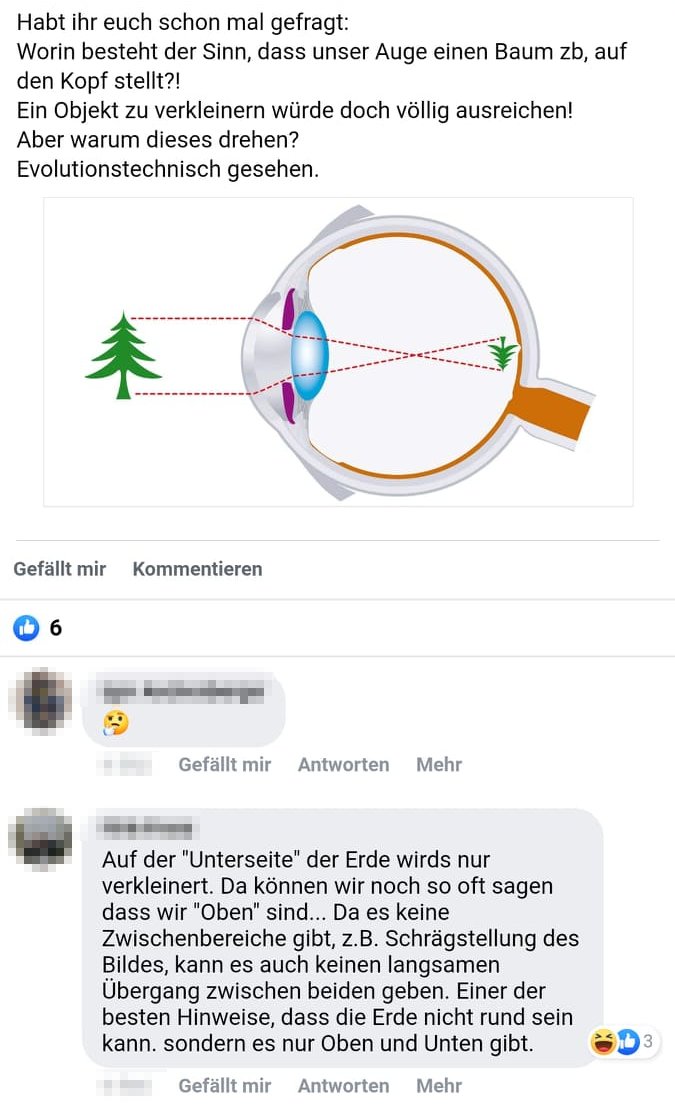Like the second comment via Gefällt mir

click(224, 1086)
